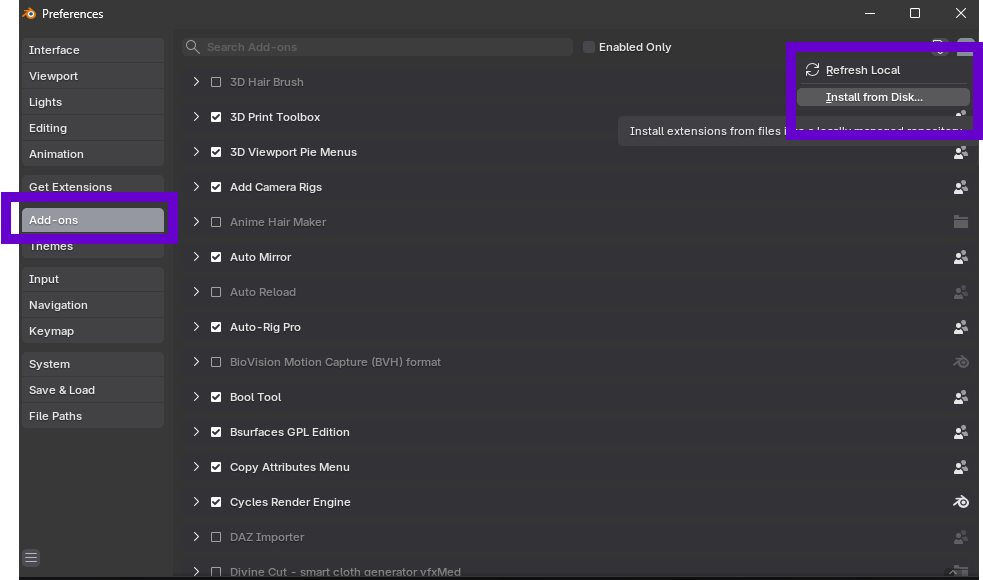Open the Interface preferences tab
The image size is (983, 580).
93,50
